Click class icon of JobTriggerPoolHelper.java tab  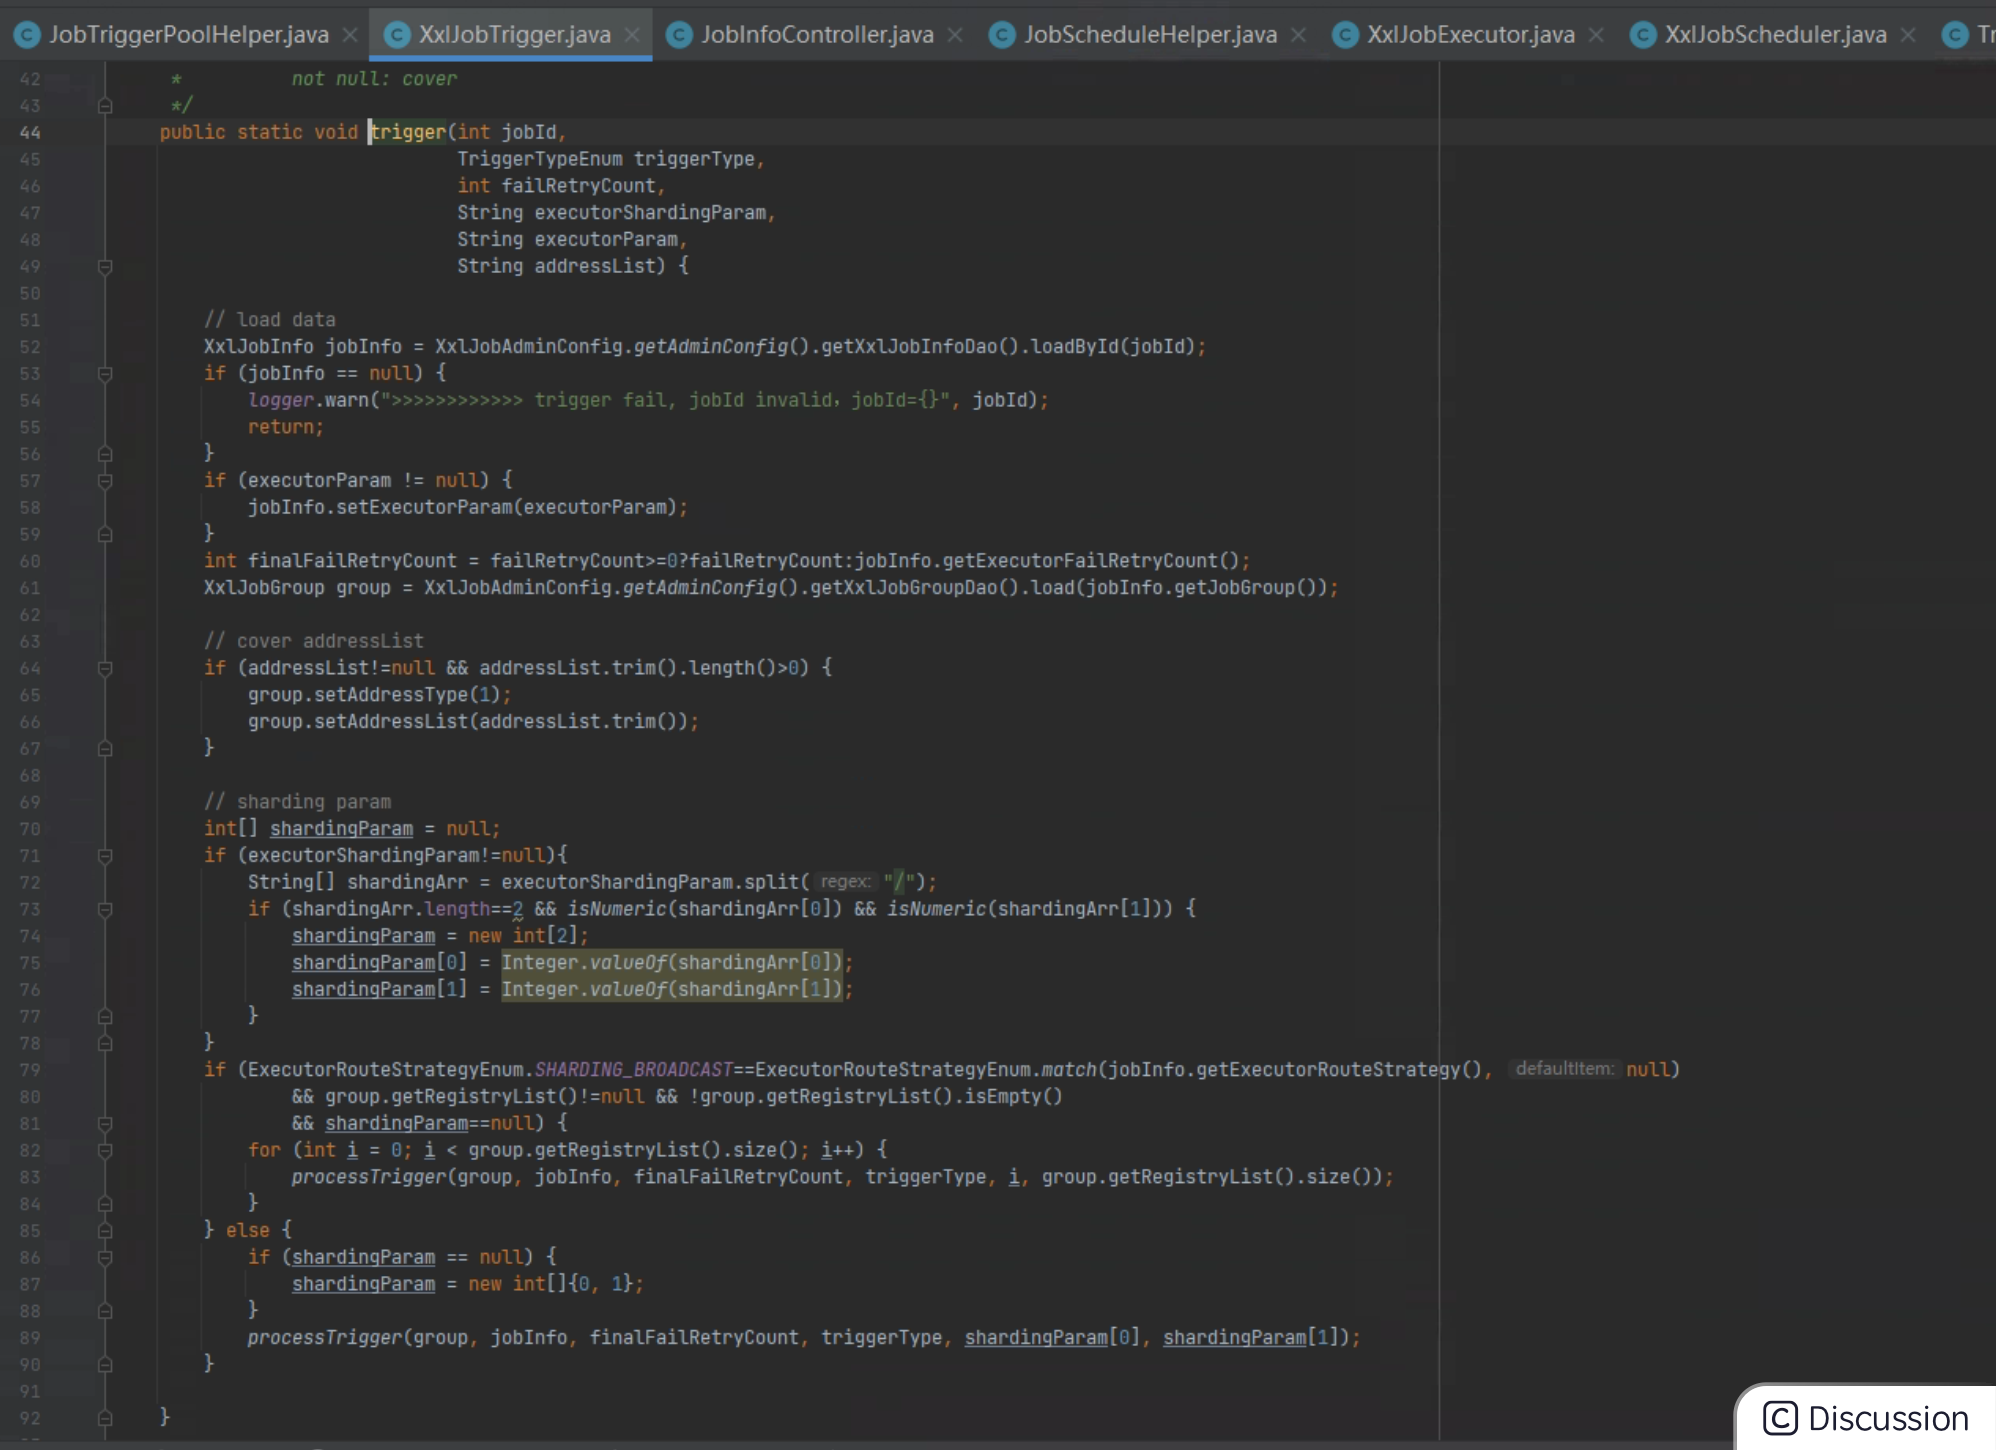[x=27, y=35]
